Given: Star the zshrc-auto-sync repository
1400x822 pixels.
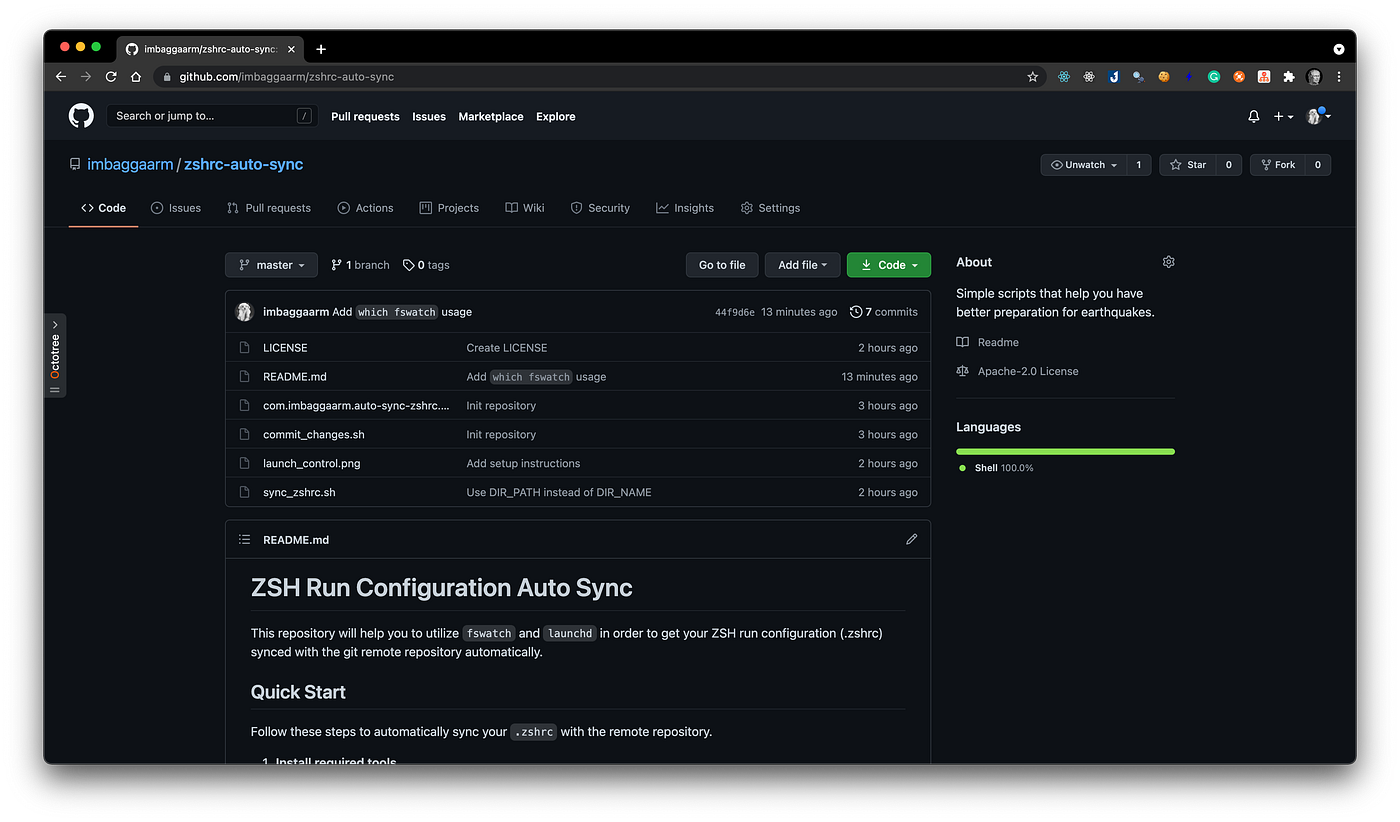Looking at the screenshot, I should point(1187,164).
